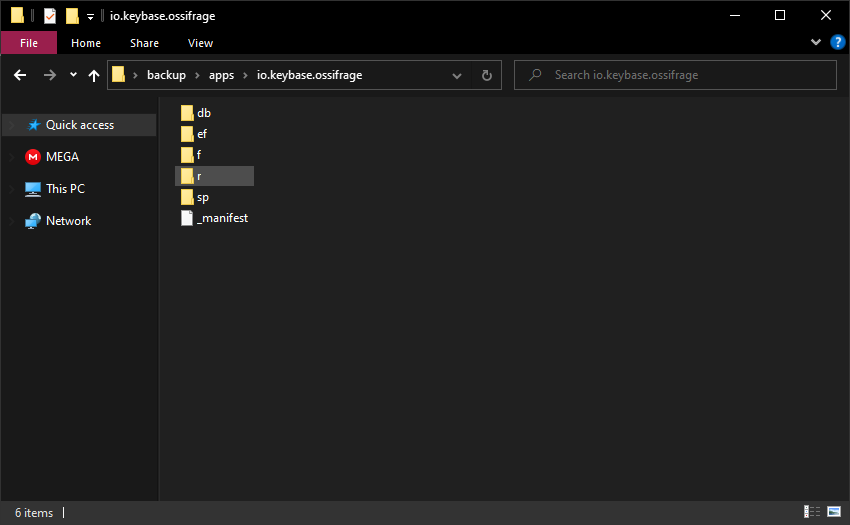
Task: Select the _manifest file
Action: point(222,218)
